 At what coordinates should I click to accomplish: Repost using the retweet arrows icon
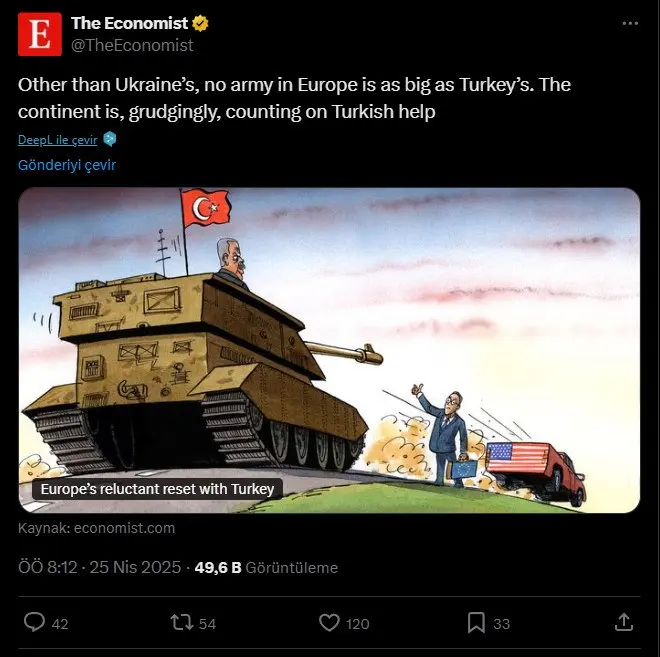pyautogui.click(x=182, y=622)
